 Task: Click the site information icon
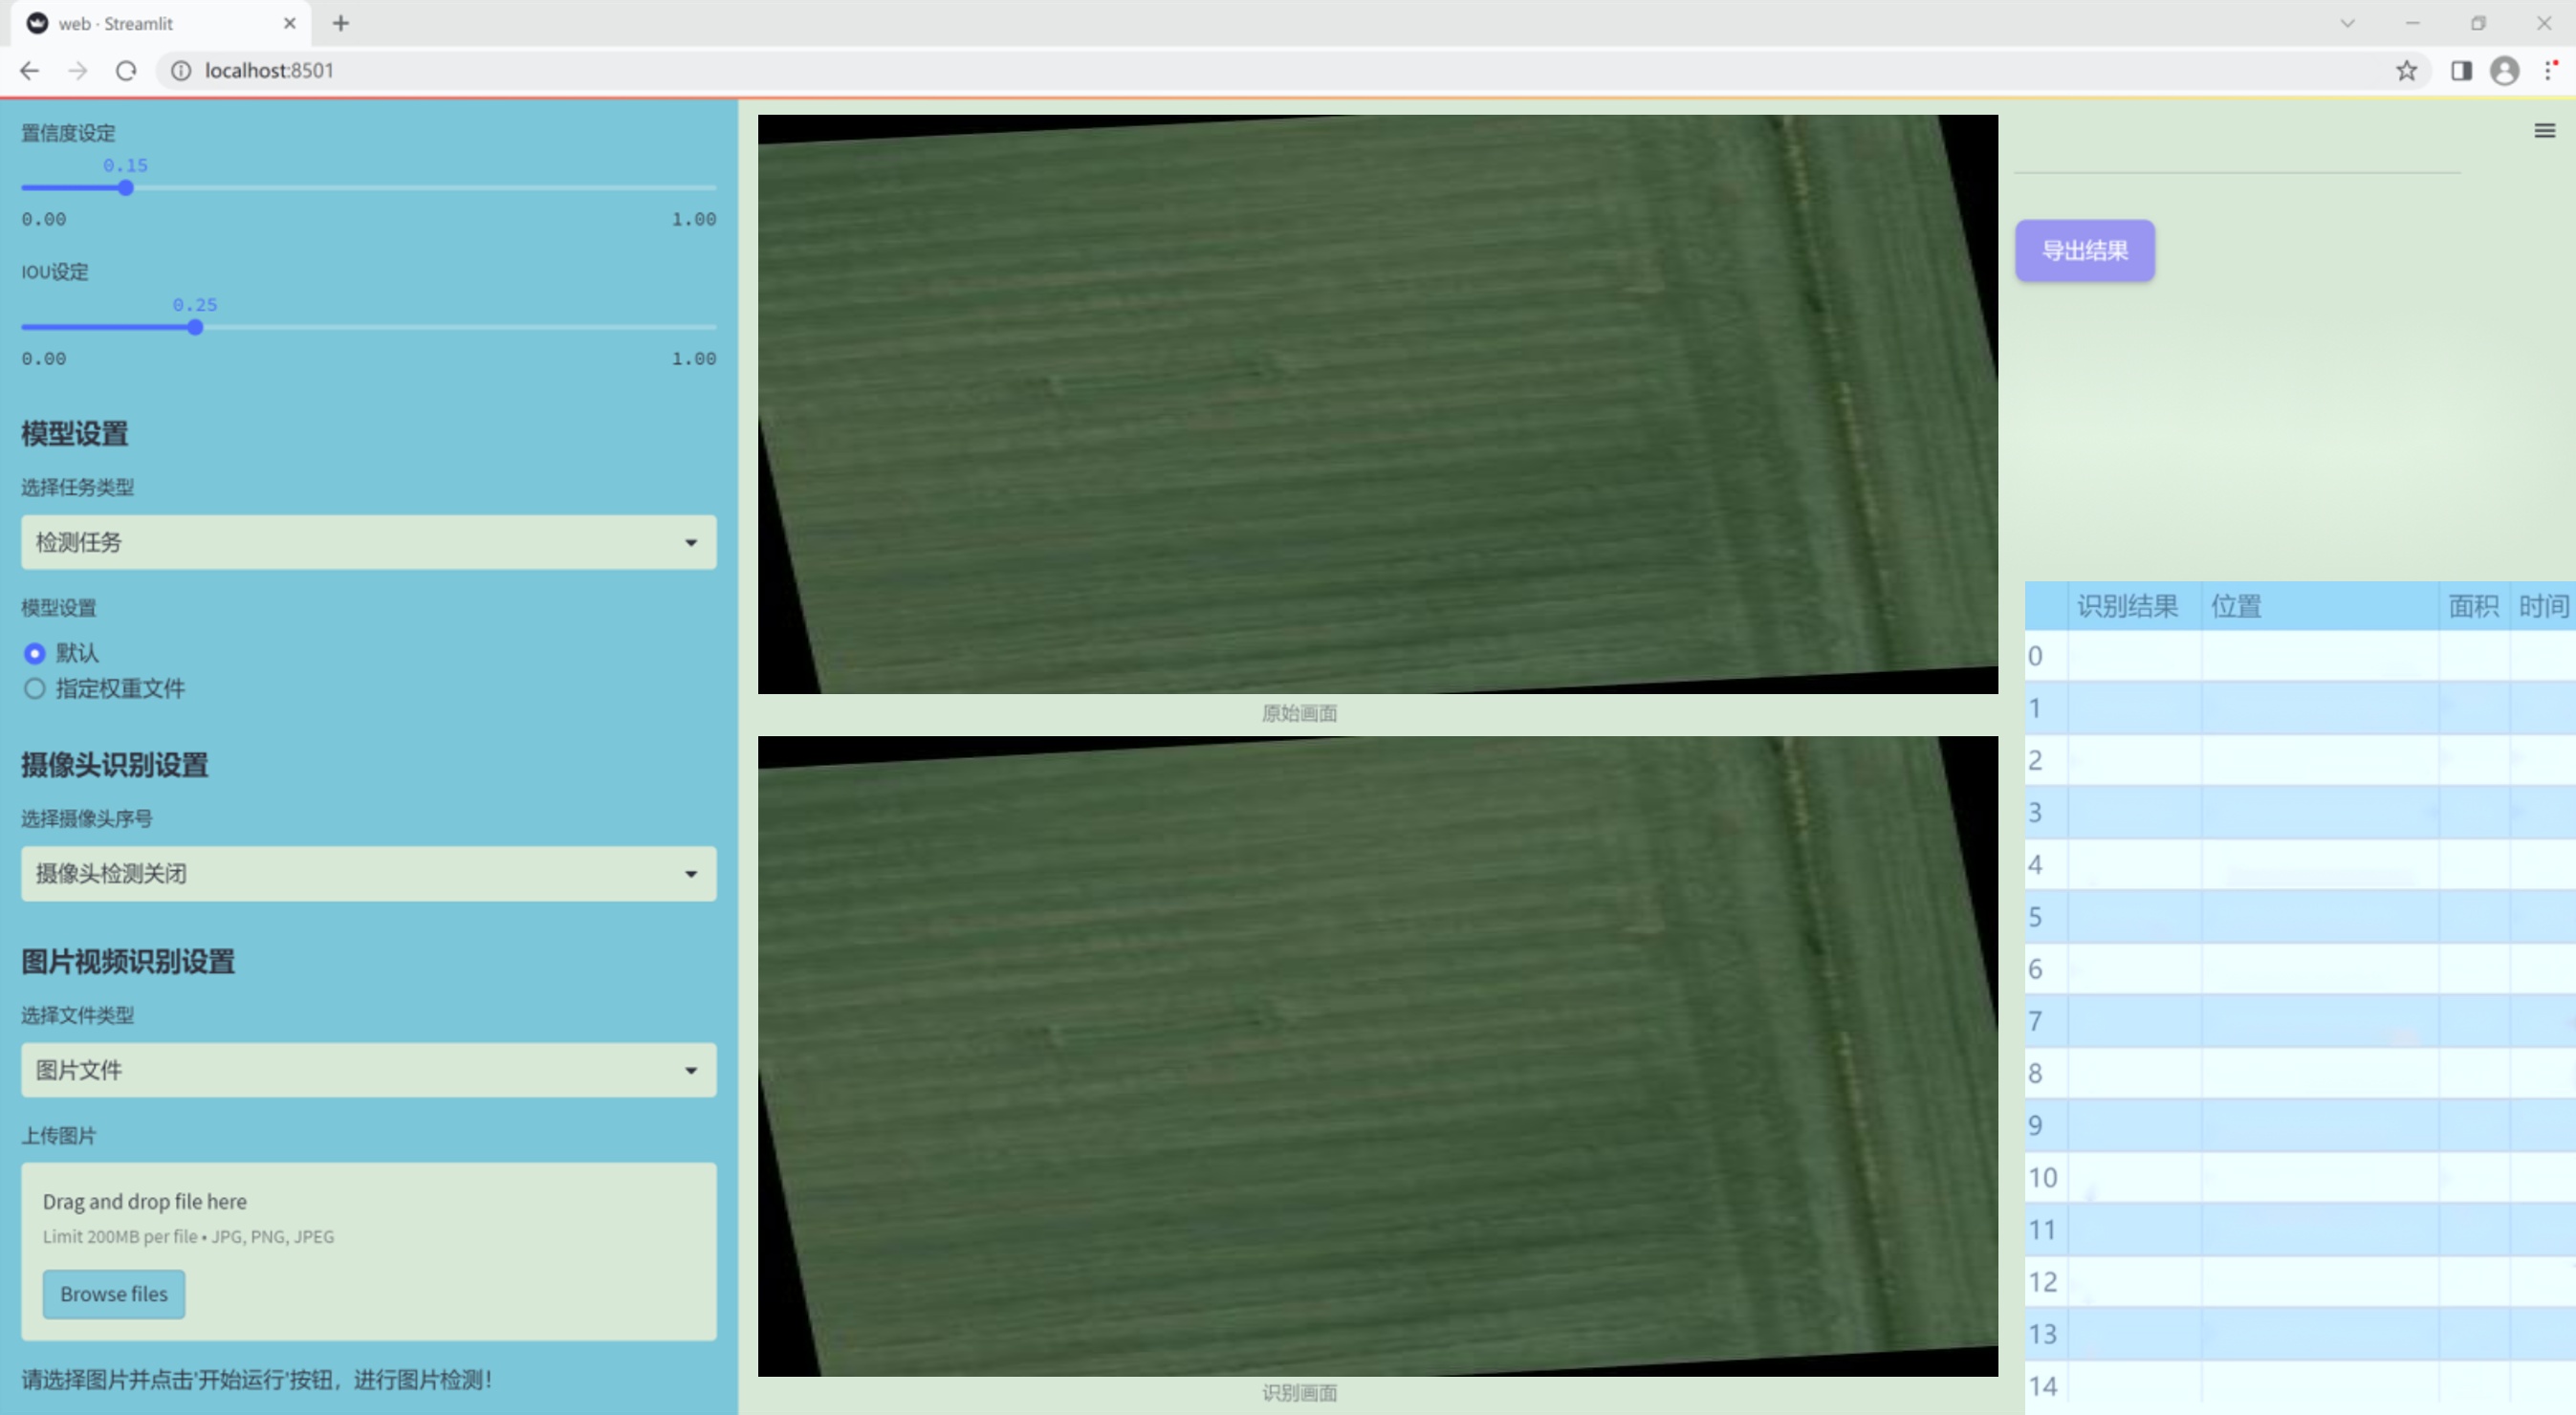pyautogui.click(x=181, y=71)
